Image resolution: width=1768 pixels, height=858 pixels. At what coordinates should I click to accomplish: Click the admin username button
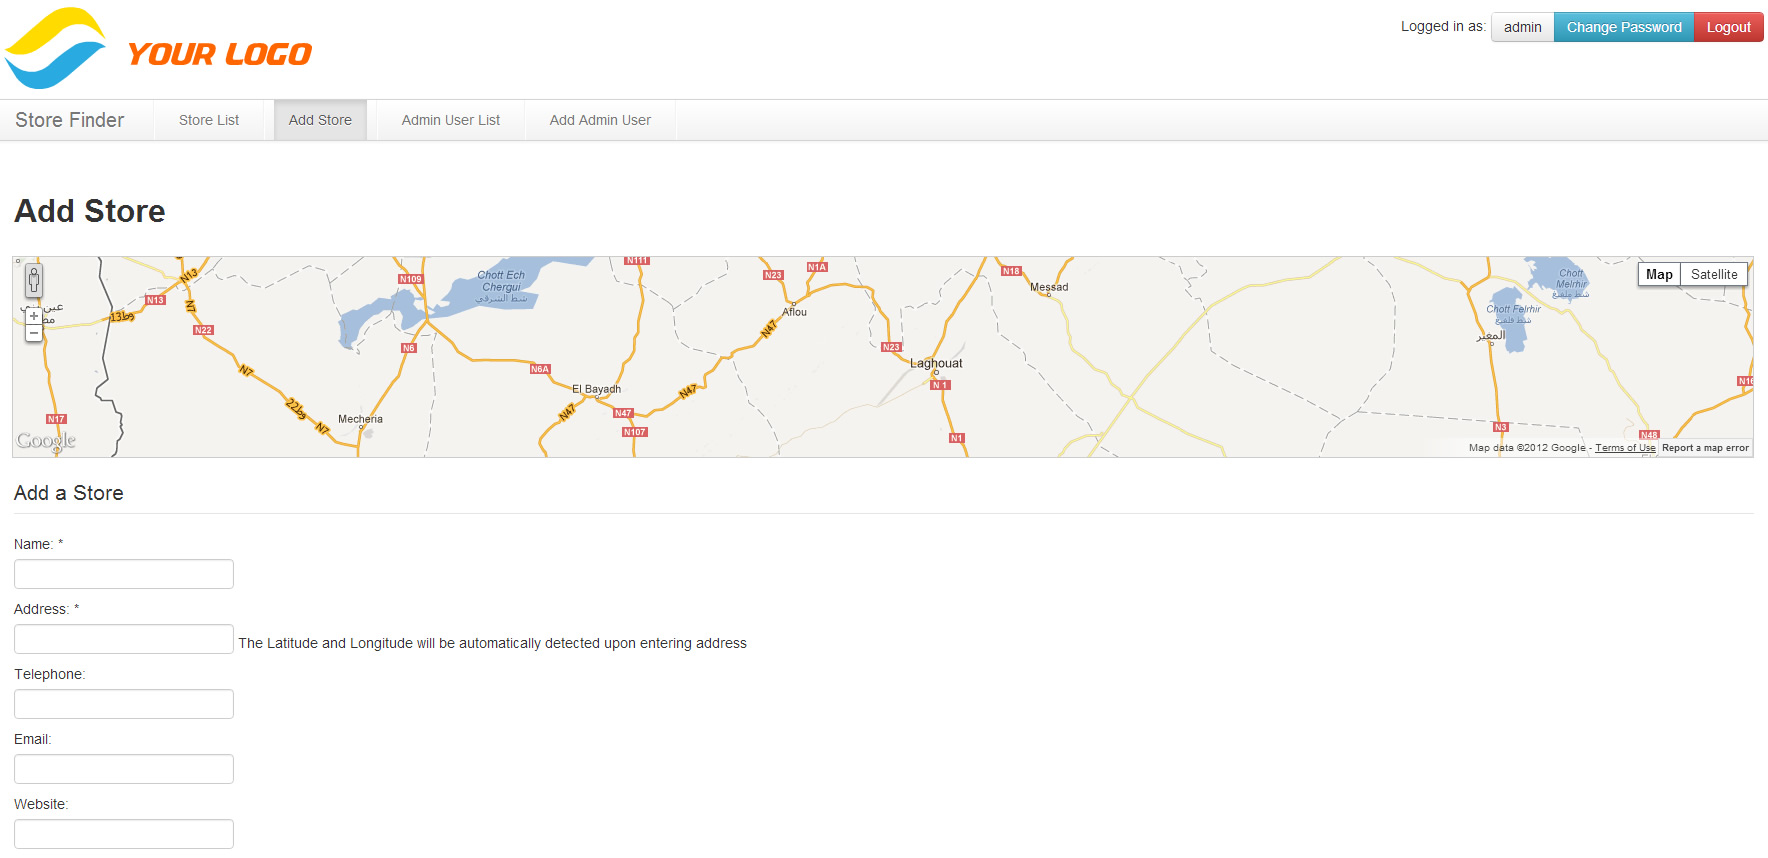(1522, 27)
